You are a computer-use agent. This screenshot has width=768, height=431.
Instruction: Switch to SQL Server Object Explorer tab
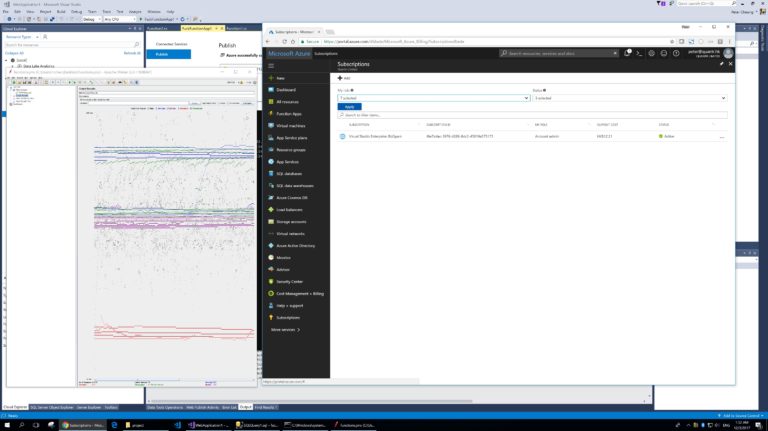[52, 407]
